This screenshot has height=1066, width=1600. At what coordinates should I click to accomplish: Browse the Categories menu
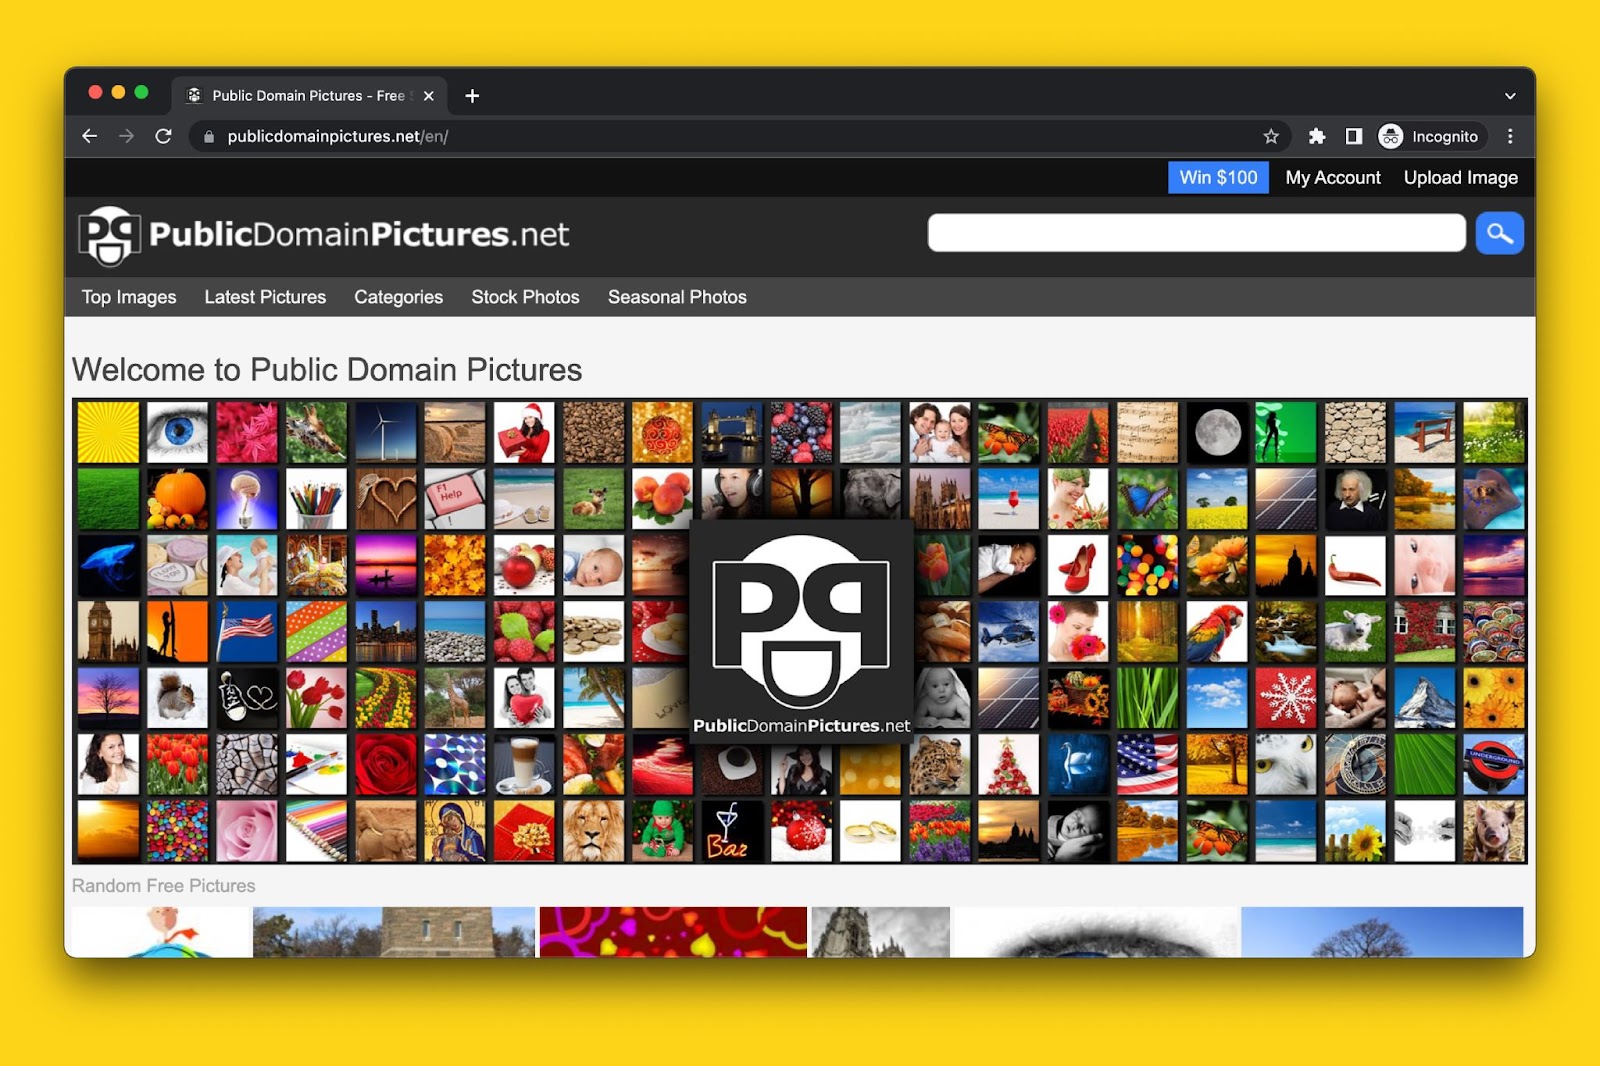[x=398, y=297]
